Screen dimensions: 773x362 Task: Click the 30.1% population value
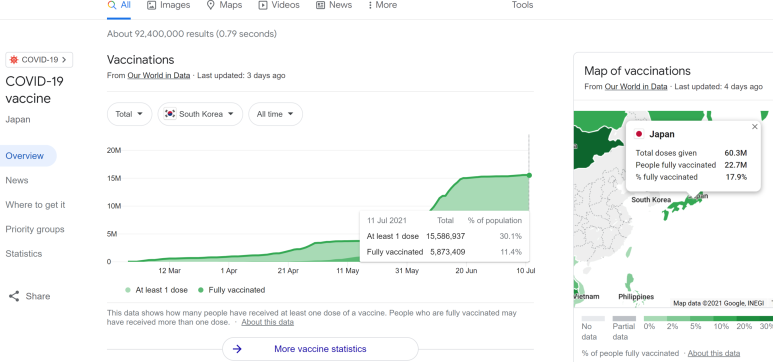coord(510,237)
